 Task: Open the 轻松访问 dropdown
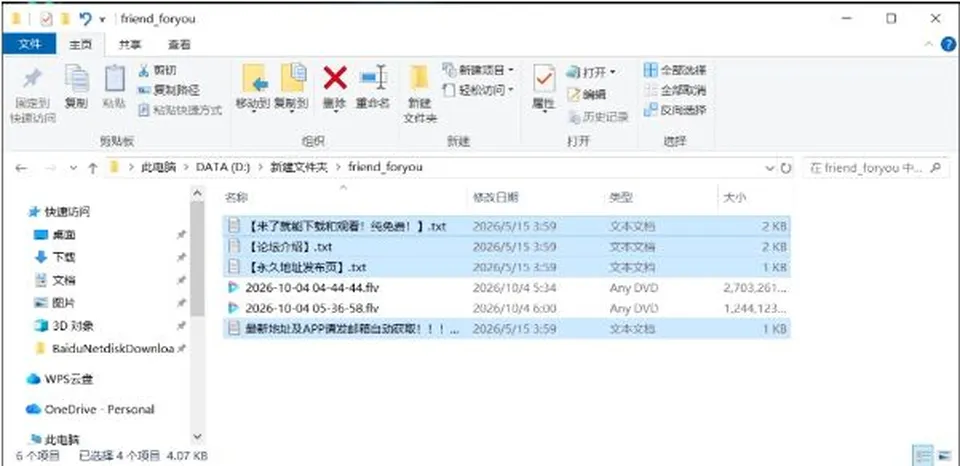[x=479, y=90]
